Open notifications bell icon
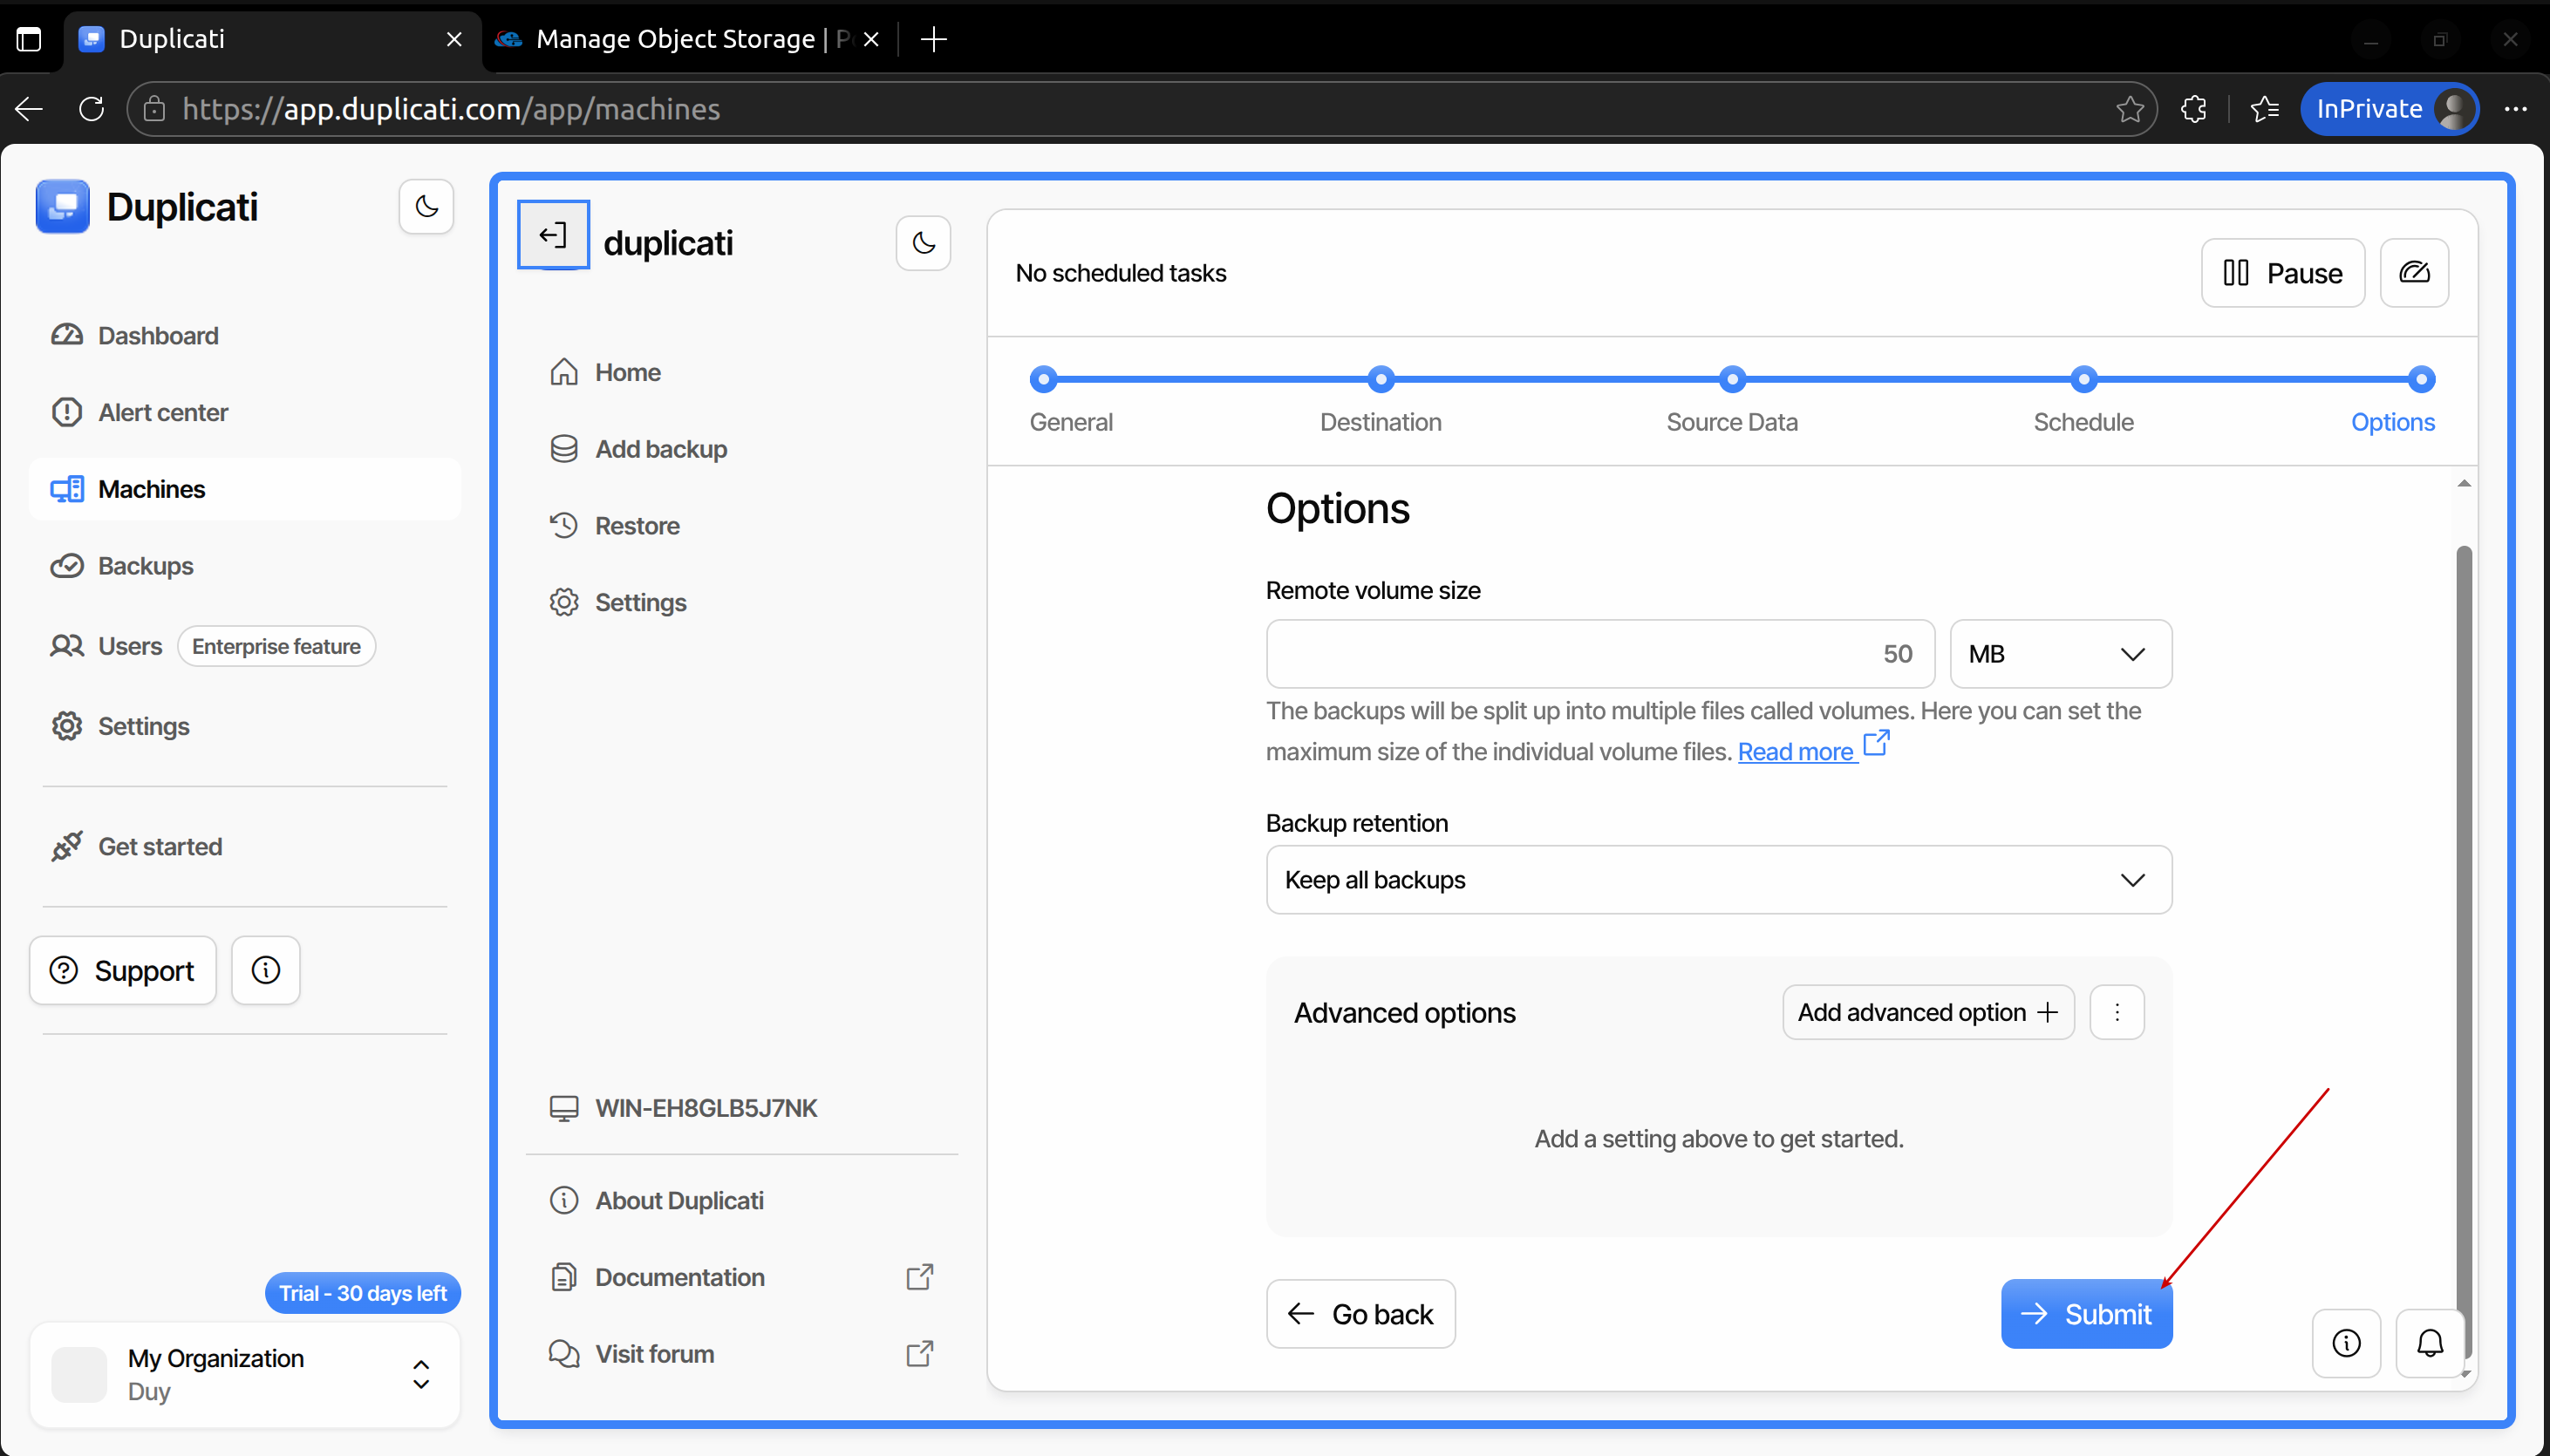 tap(2430, 1343)
